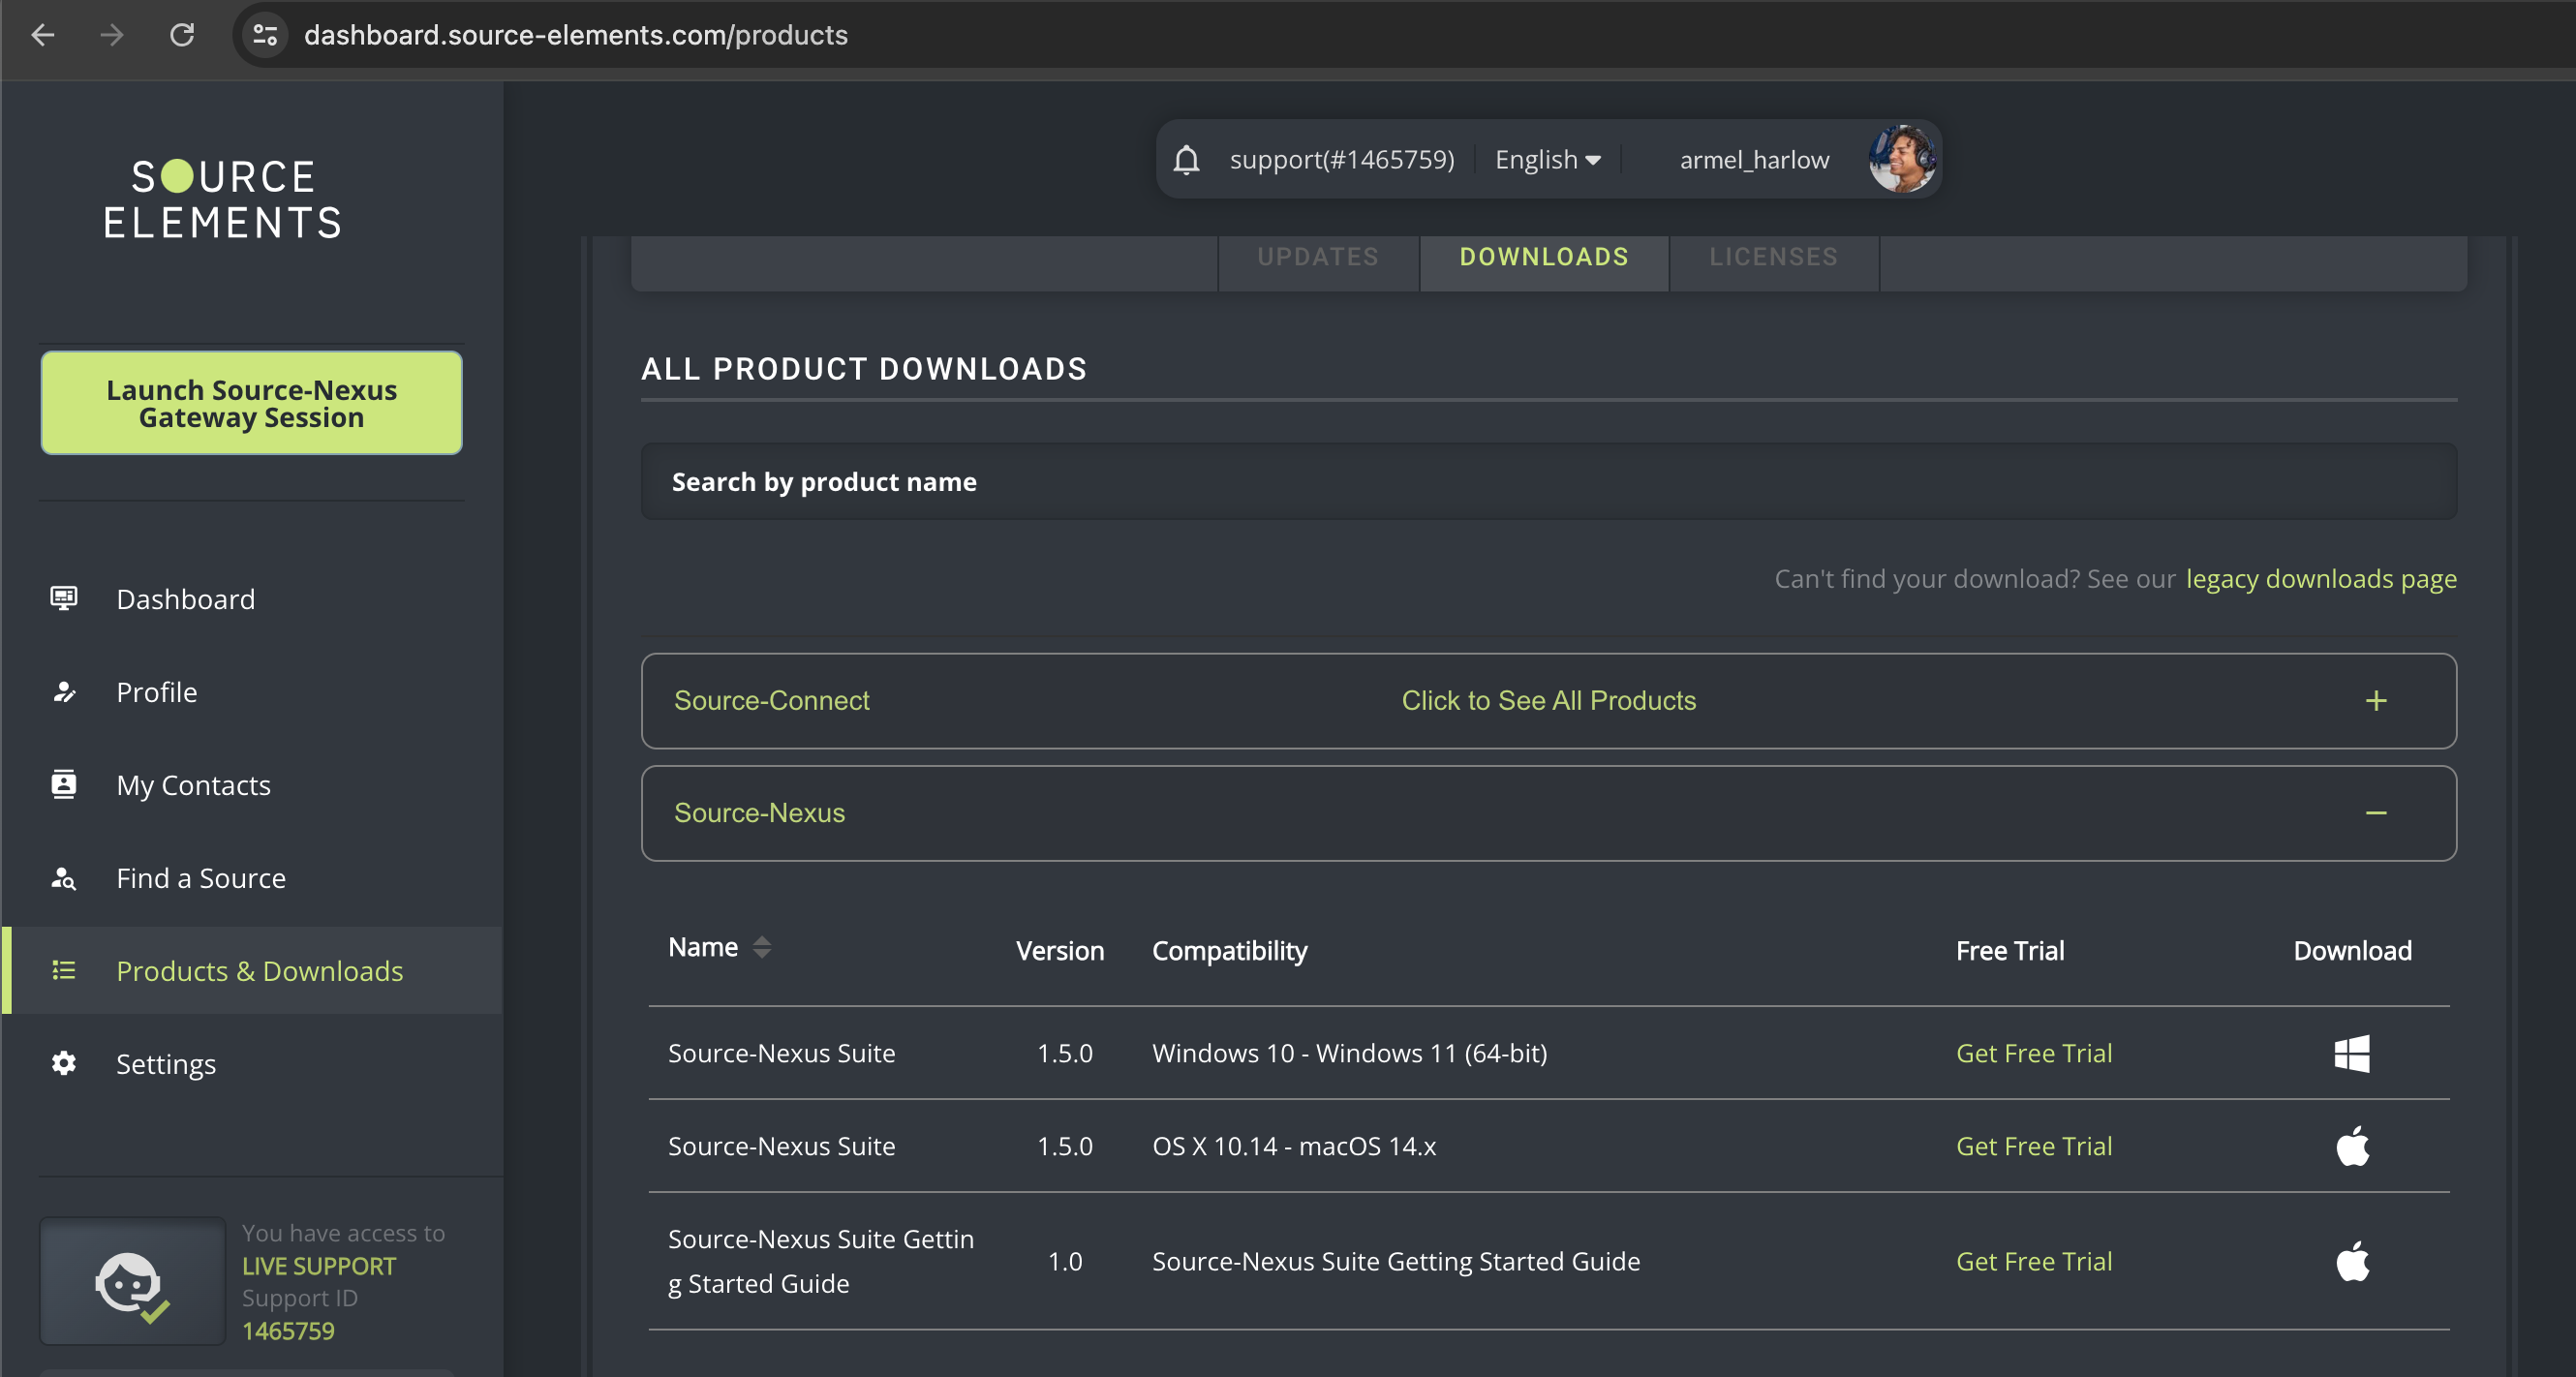This screenshot has width=2576, height=1377.
Task: Click the site info icon in address bar
Action: (265, 35)
